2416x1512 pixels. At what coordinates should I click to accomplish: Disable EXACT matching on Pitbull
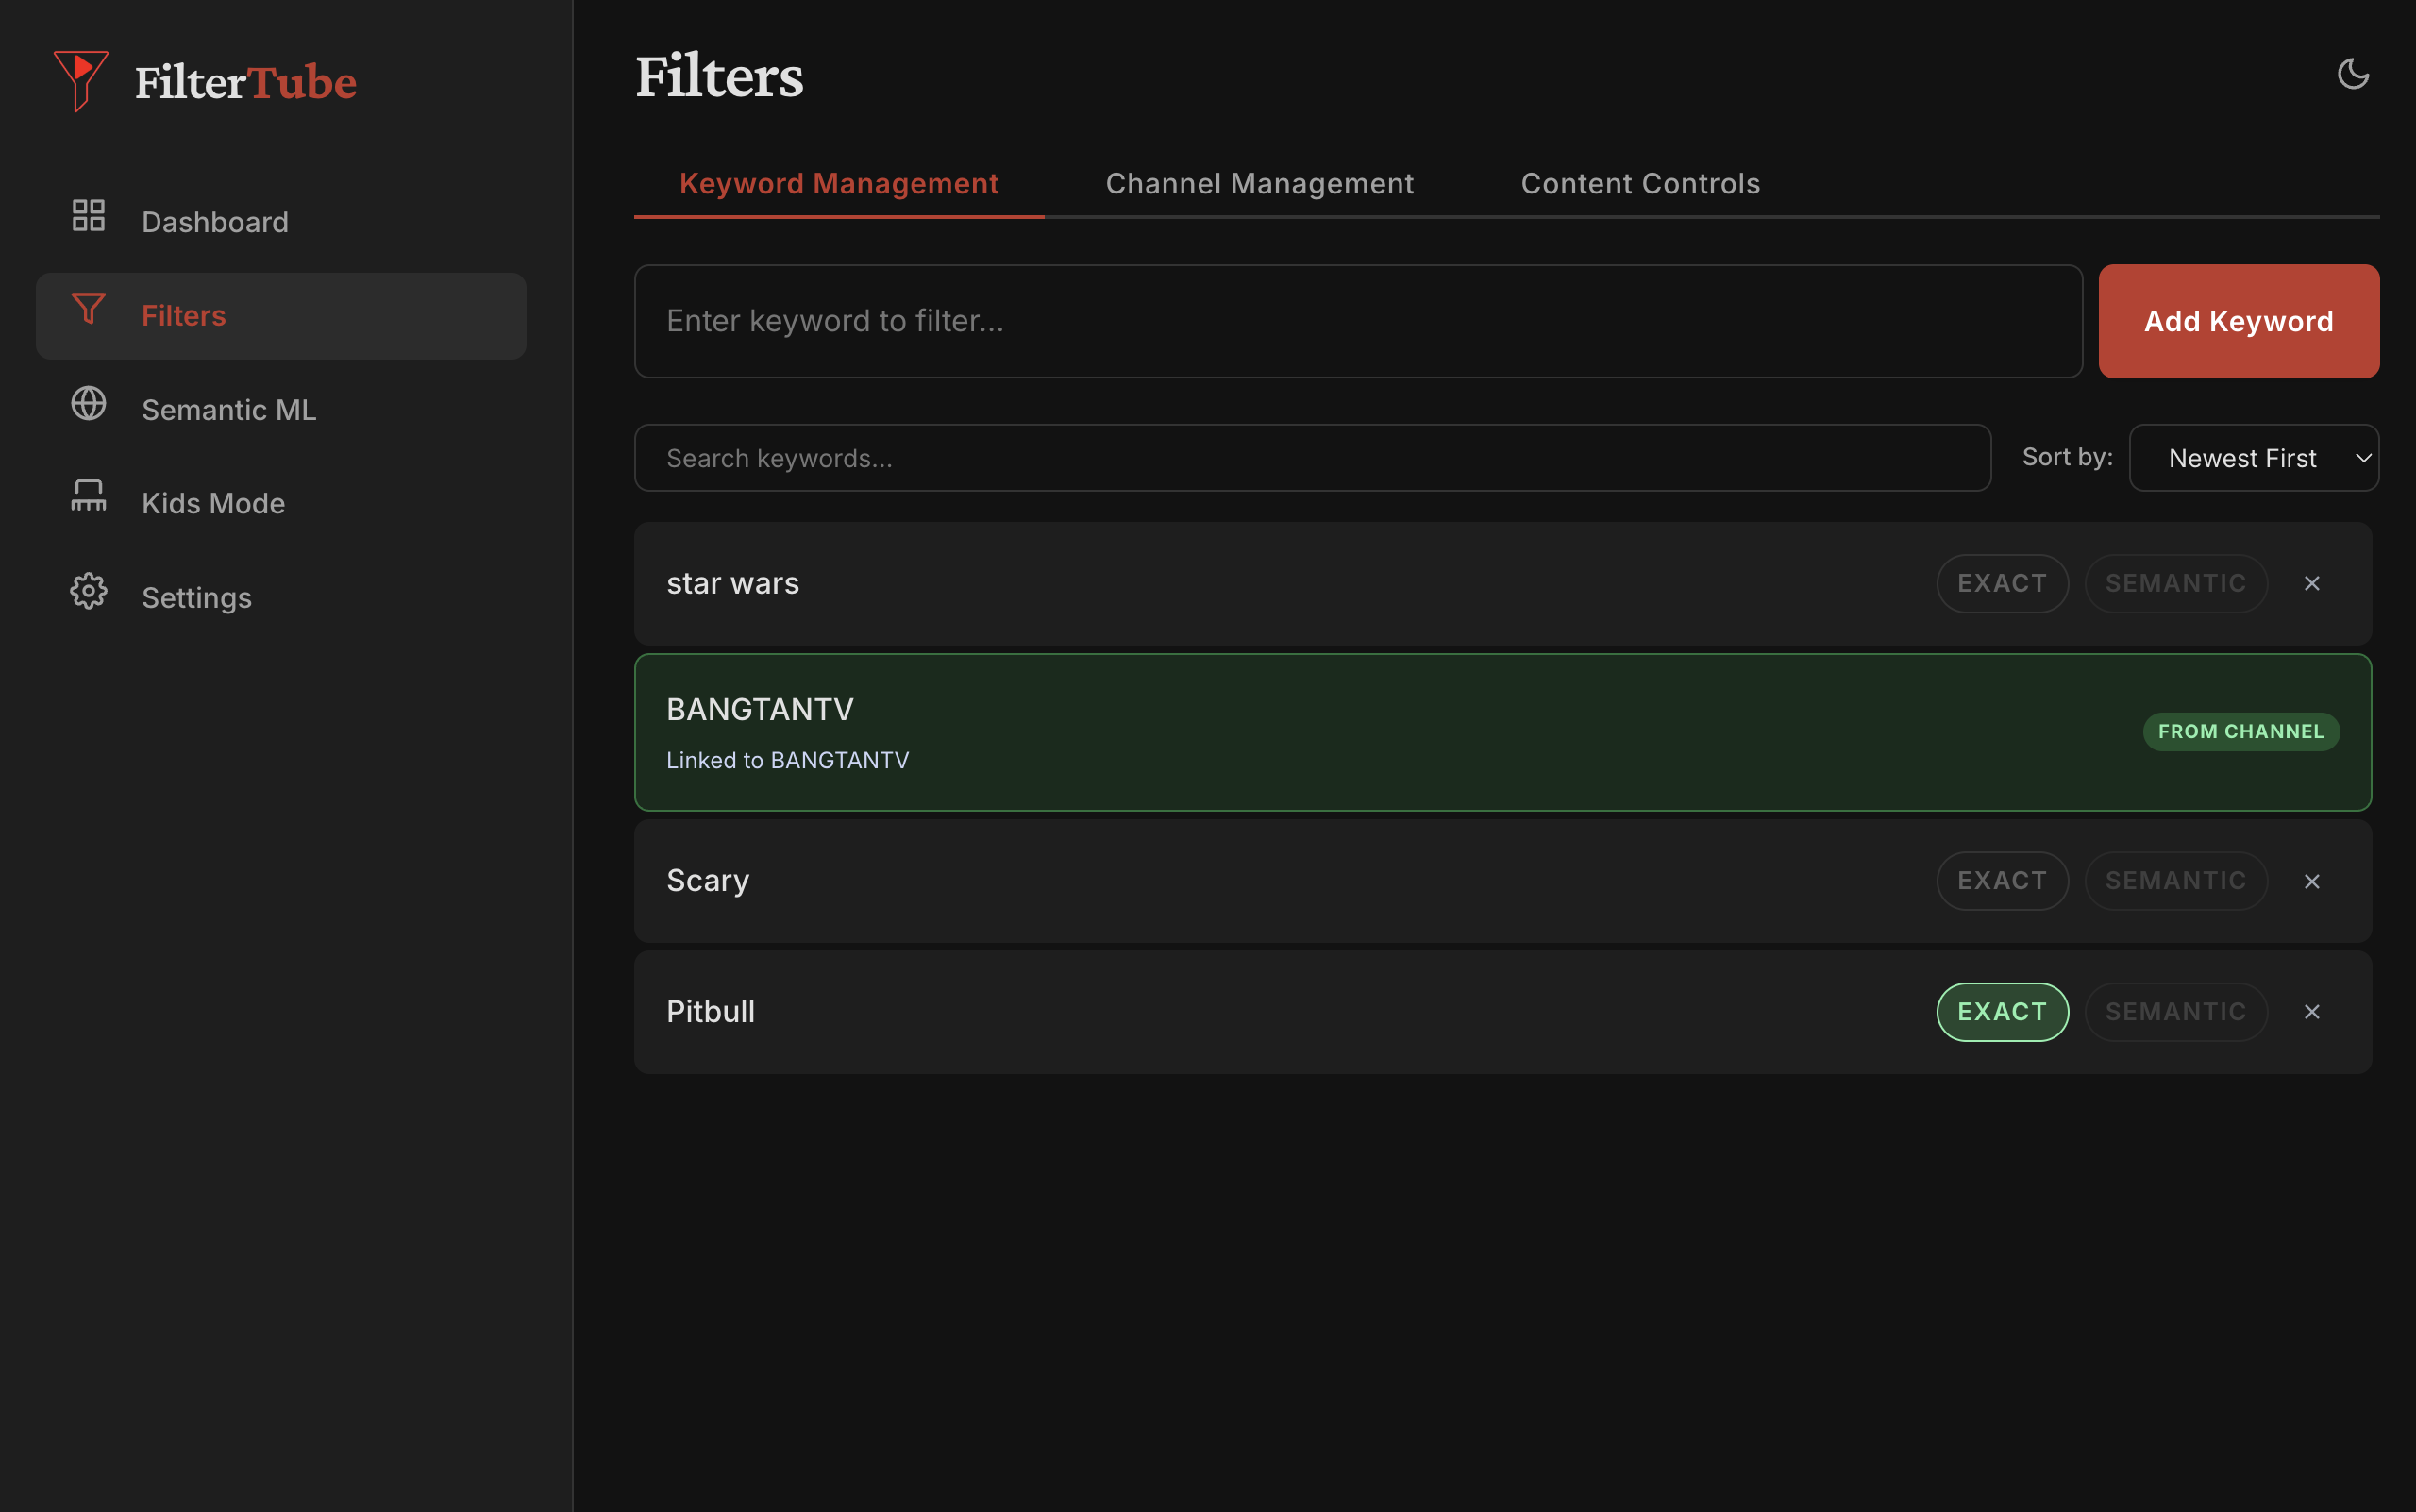click(x=2001, y=1011)
